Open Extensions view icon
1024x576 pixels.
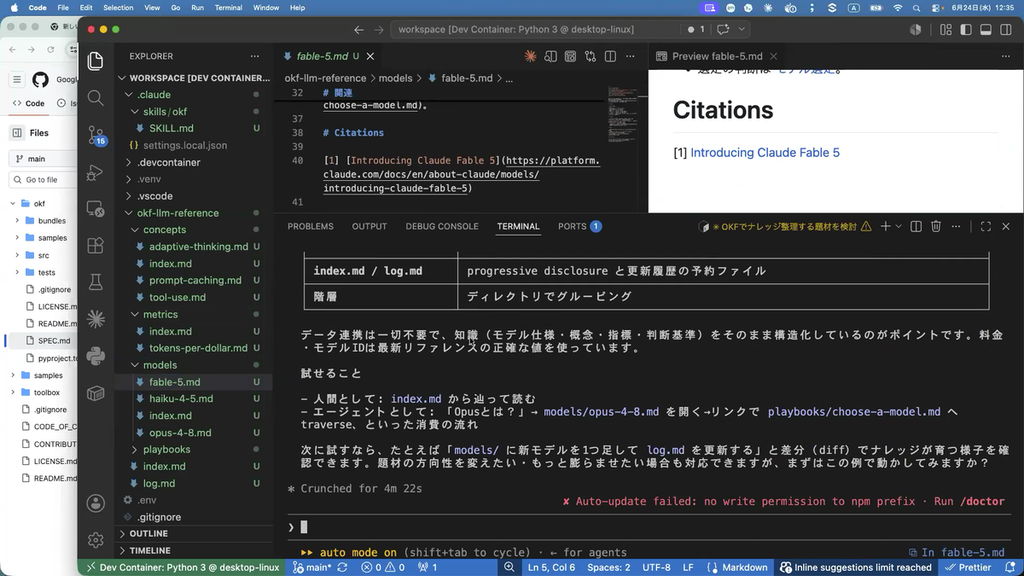(95, 246)
